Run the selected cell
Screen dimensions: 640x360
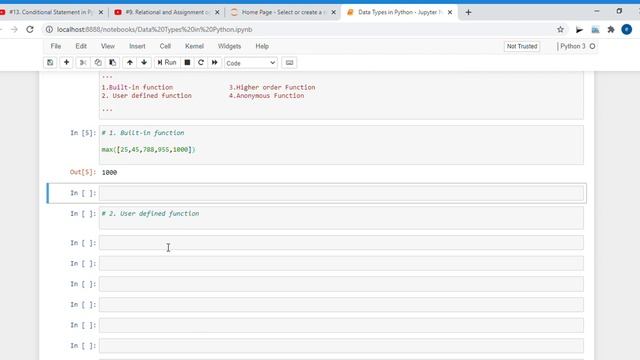coord(167,62)
